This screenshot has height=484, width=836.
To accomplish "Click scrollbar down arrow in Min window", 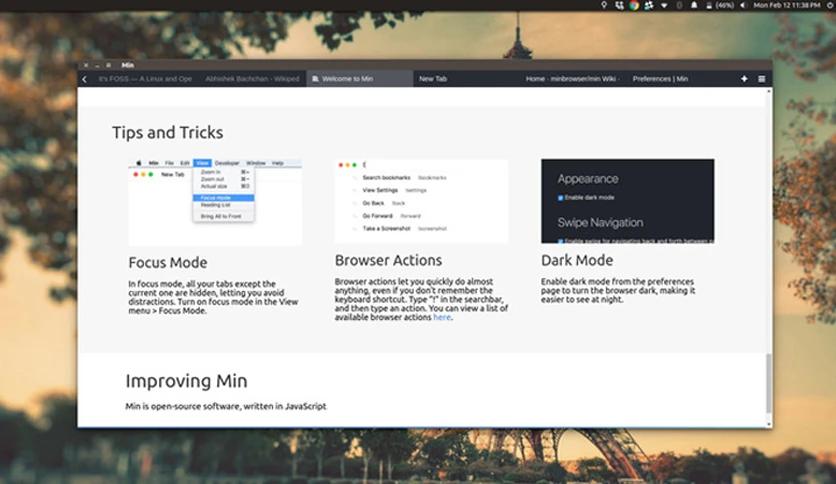I will pos(768,424).
